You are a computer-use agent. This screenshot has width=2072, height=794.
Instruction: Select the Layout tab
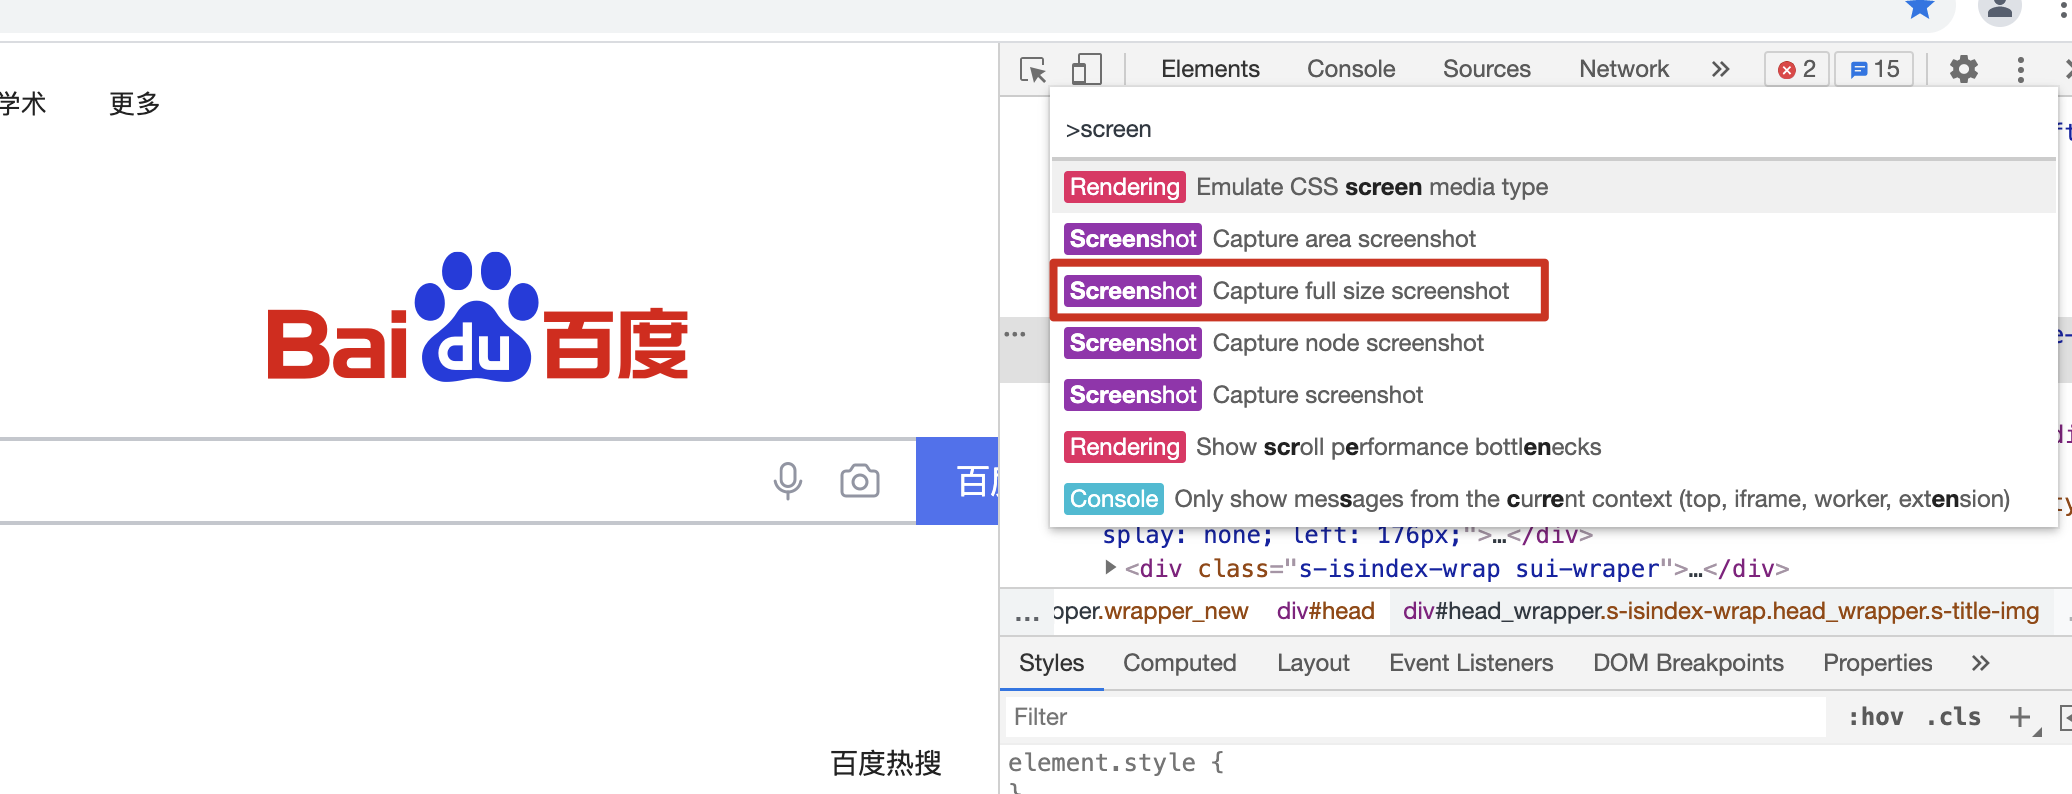1313,663
